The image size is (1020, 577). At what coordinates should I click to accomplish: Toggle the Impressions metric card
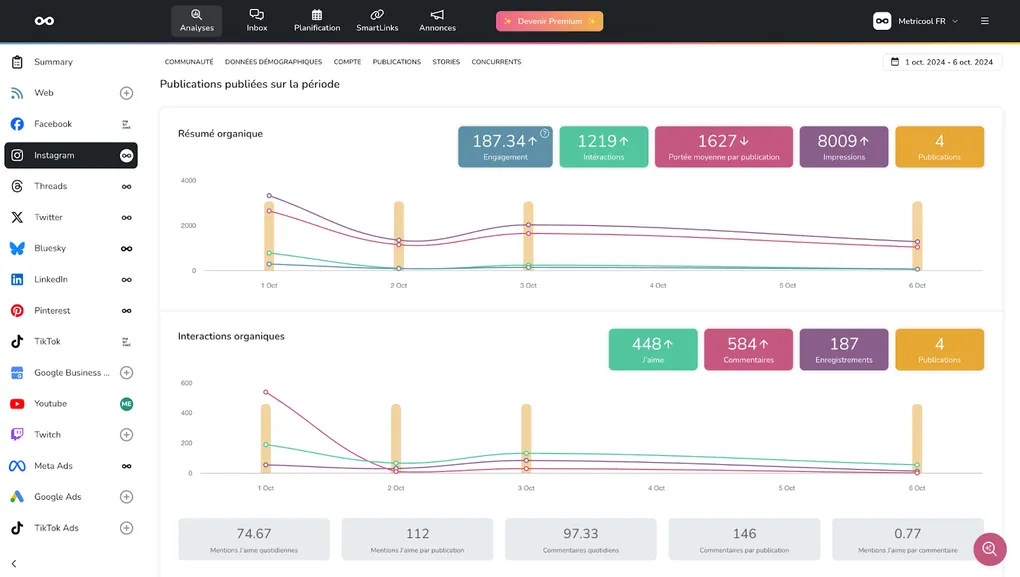843,146
